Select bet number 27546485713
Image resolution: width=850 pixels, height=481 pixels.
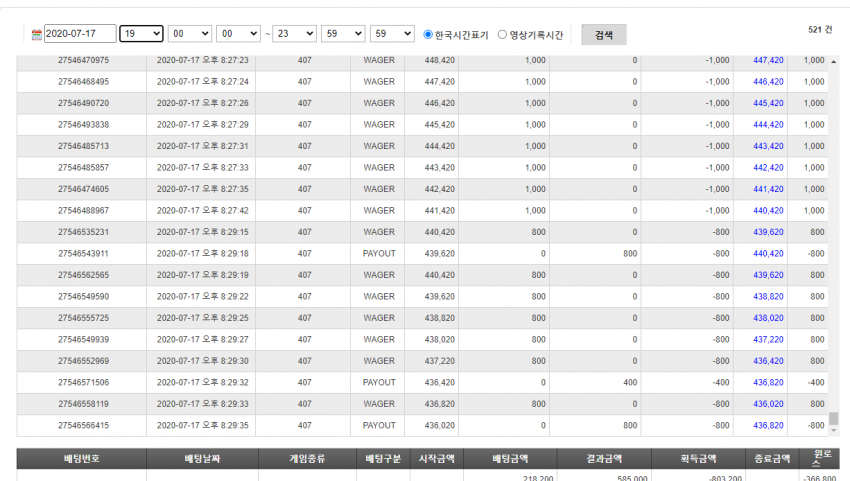[x=83, y=146]
